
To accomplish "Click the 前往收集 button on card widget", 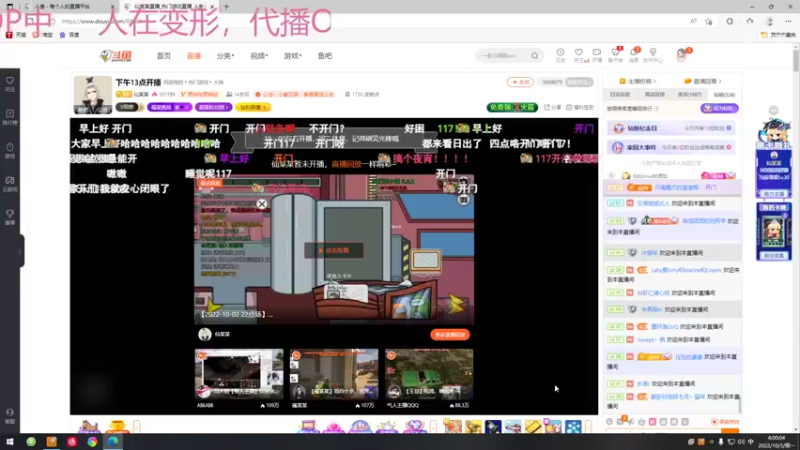I will tap(773, 256).
